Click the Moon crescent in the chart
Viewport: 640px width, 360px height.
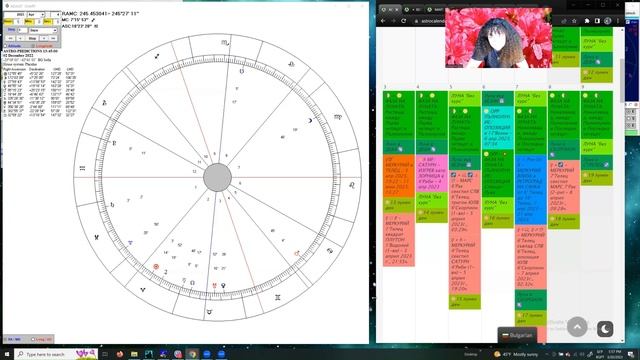(x=310, y=120)
